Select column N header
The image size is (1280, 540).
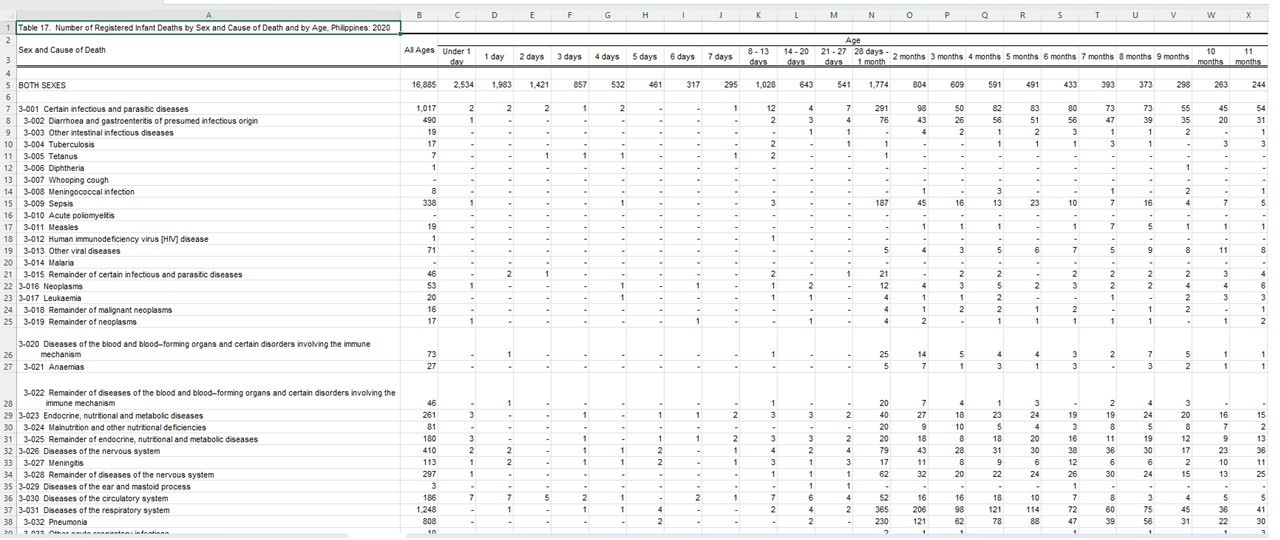tap(872, 15)
